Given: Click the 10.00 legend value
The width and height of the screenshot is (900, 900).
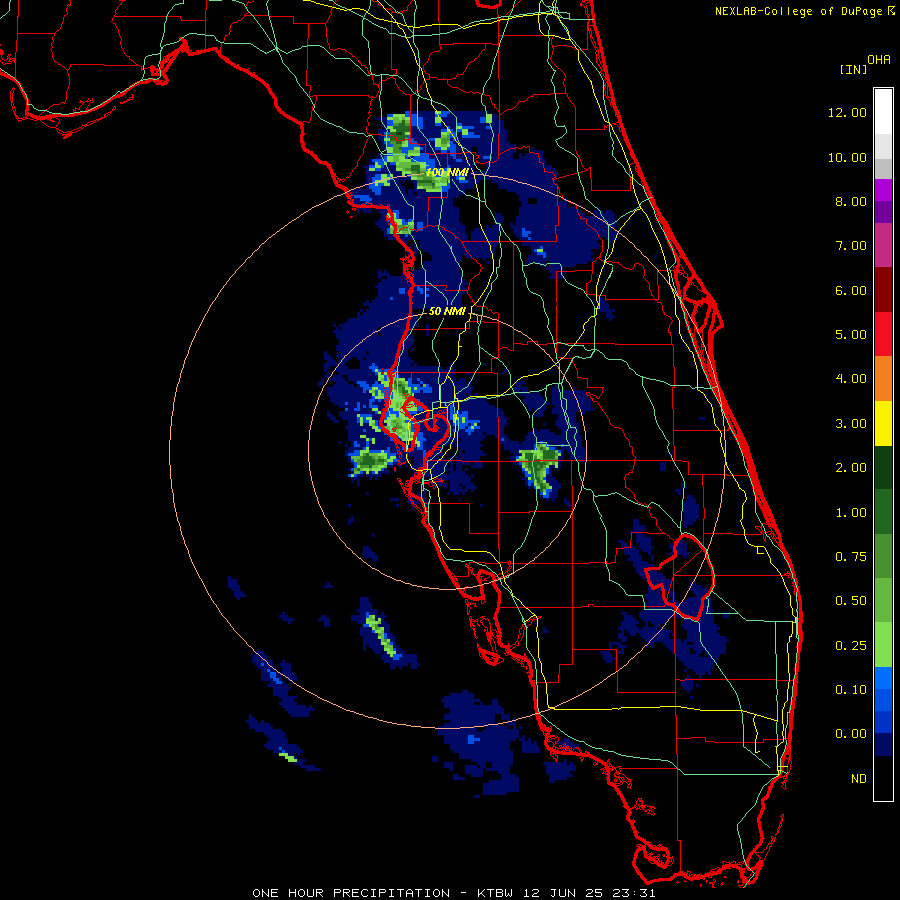Looking at the screenshot, I should [847, 157].
